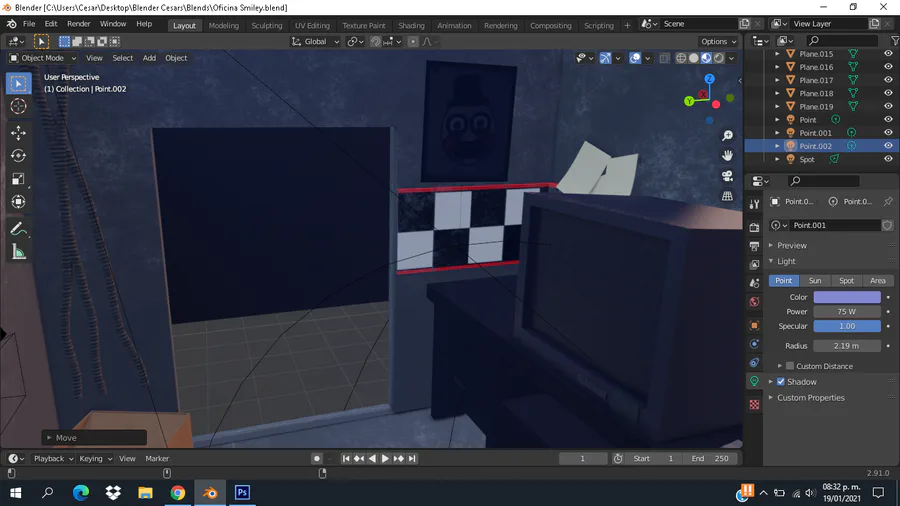Play the animation
Viewport: 900px width, 506px height.
[x=385, y=458]
